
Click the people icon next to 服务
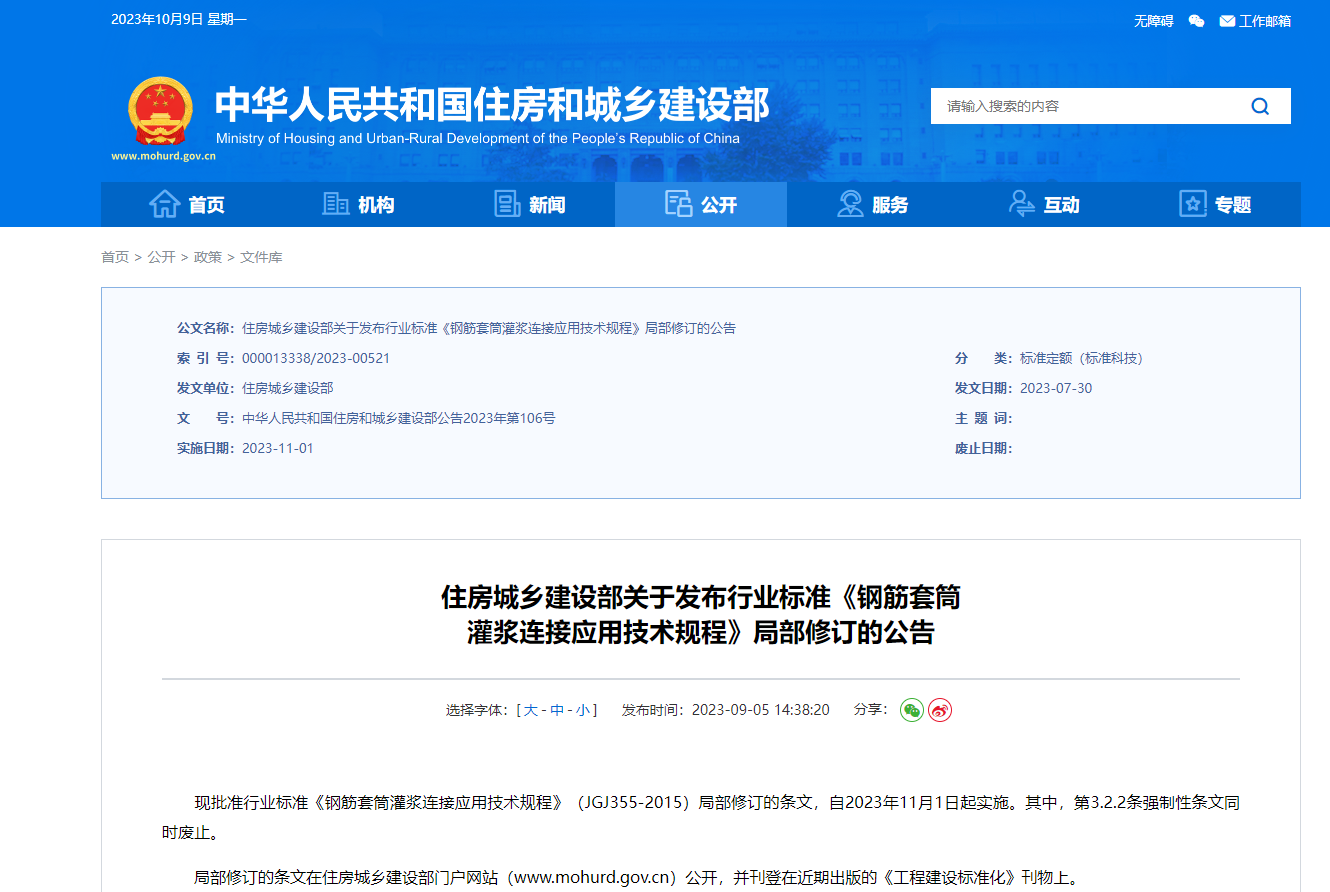(849, 203)
